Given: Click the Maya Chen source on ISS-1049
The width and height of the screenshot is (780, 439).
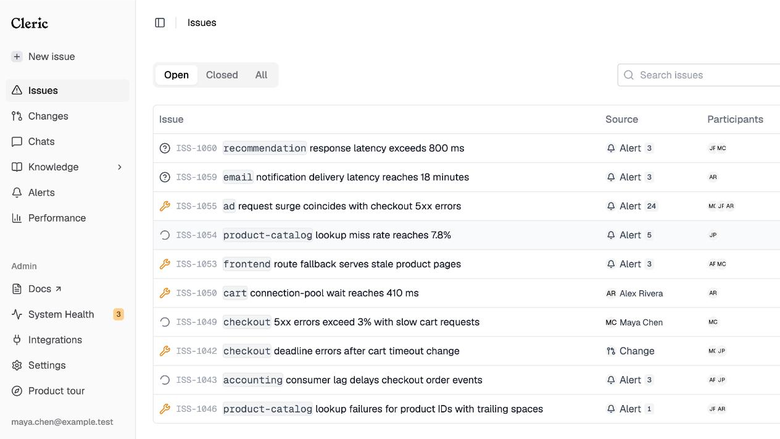Looking at the screenshot, I should [634, 322].
